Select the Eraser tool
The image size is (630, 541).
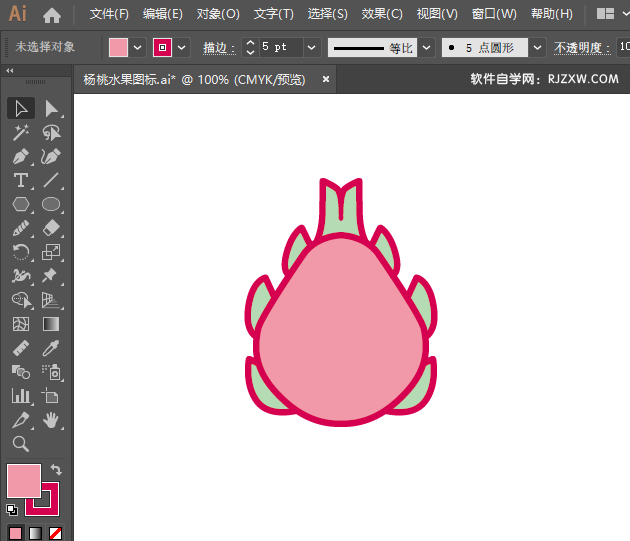coord(51,229)
